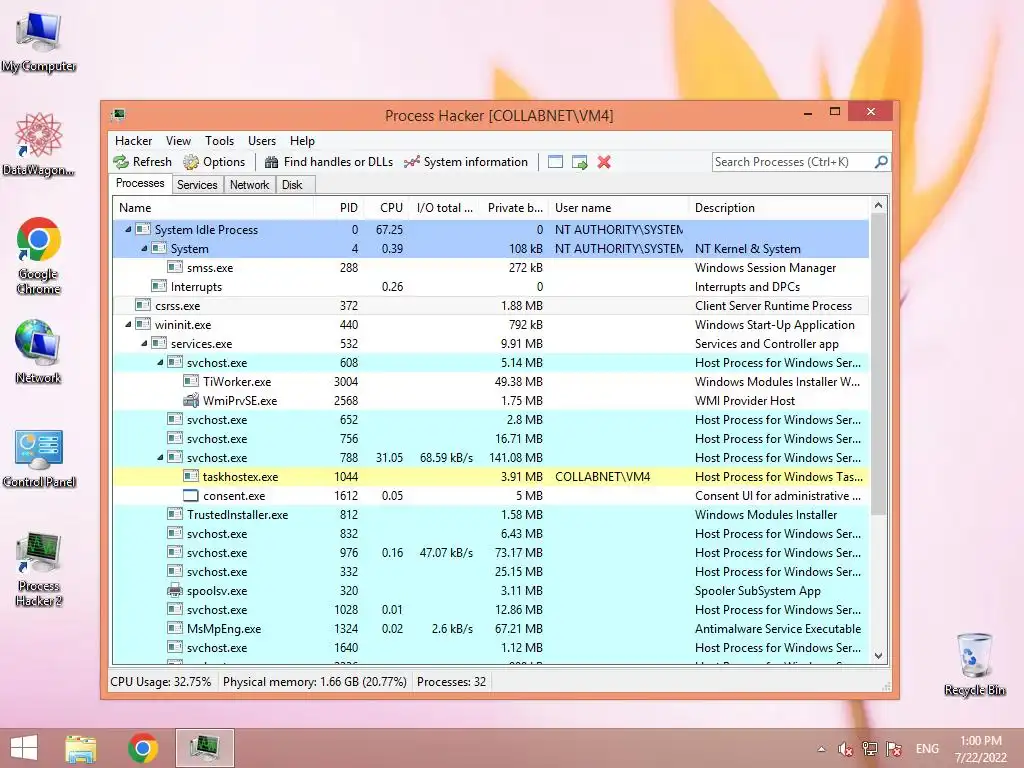This screenshot has height=768, width=1024.
Task: Sort by the CPU column header
Action: 386,208
